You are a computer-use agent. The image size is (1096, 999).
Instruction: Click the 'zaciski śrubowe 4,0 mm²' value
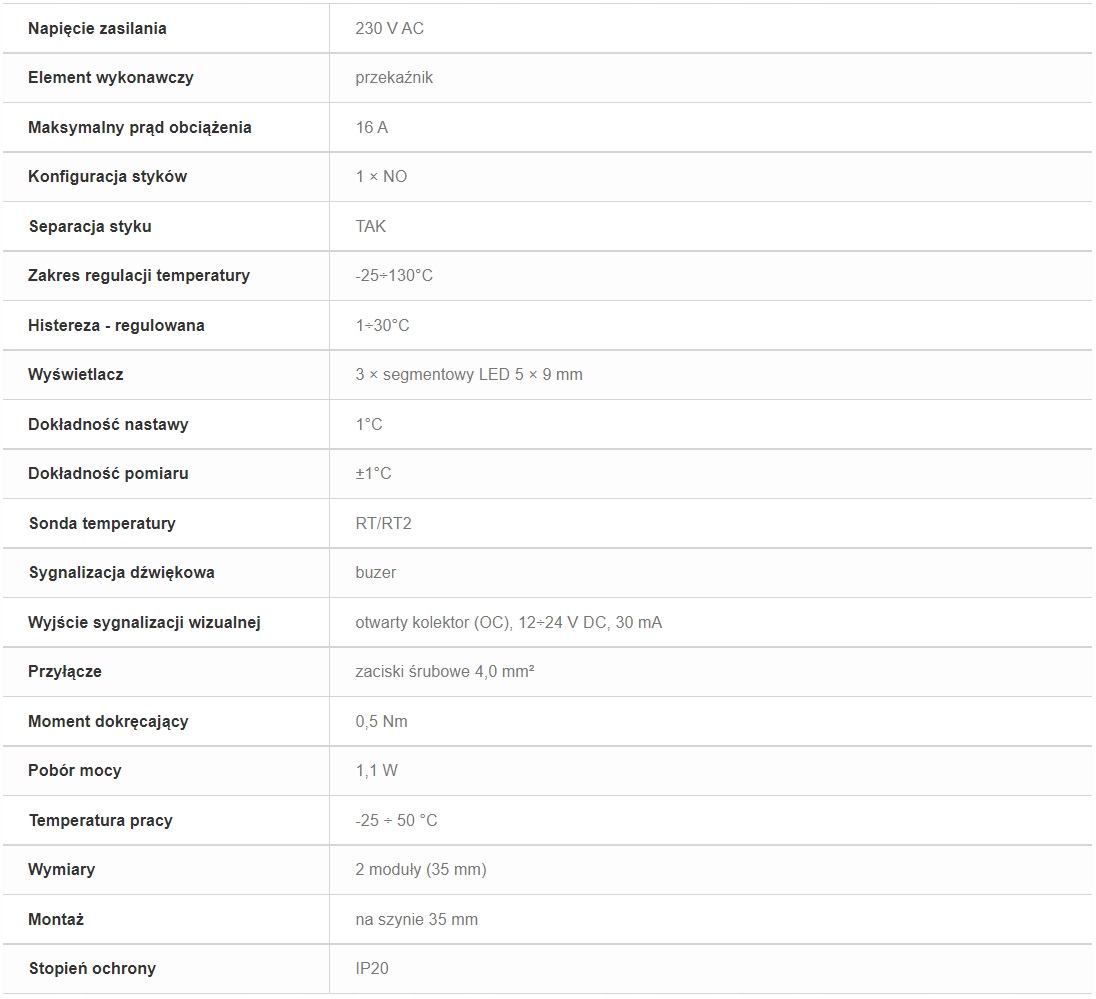[444, 671]
